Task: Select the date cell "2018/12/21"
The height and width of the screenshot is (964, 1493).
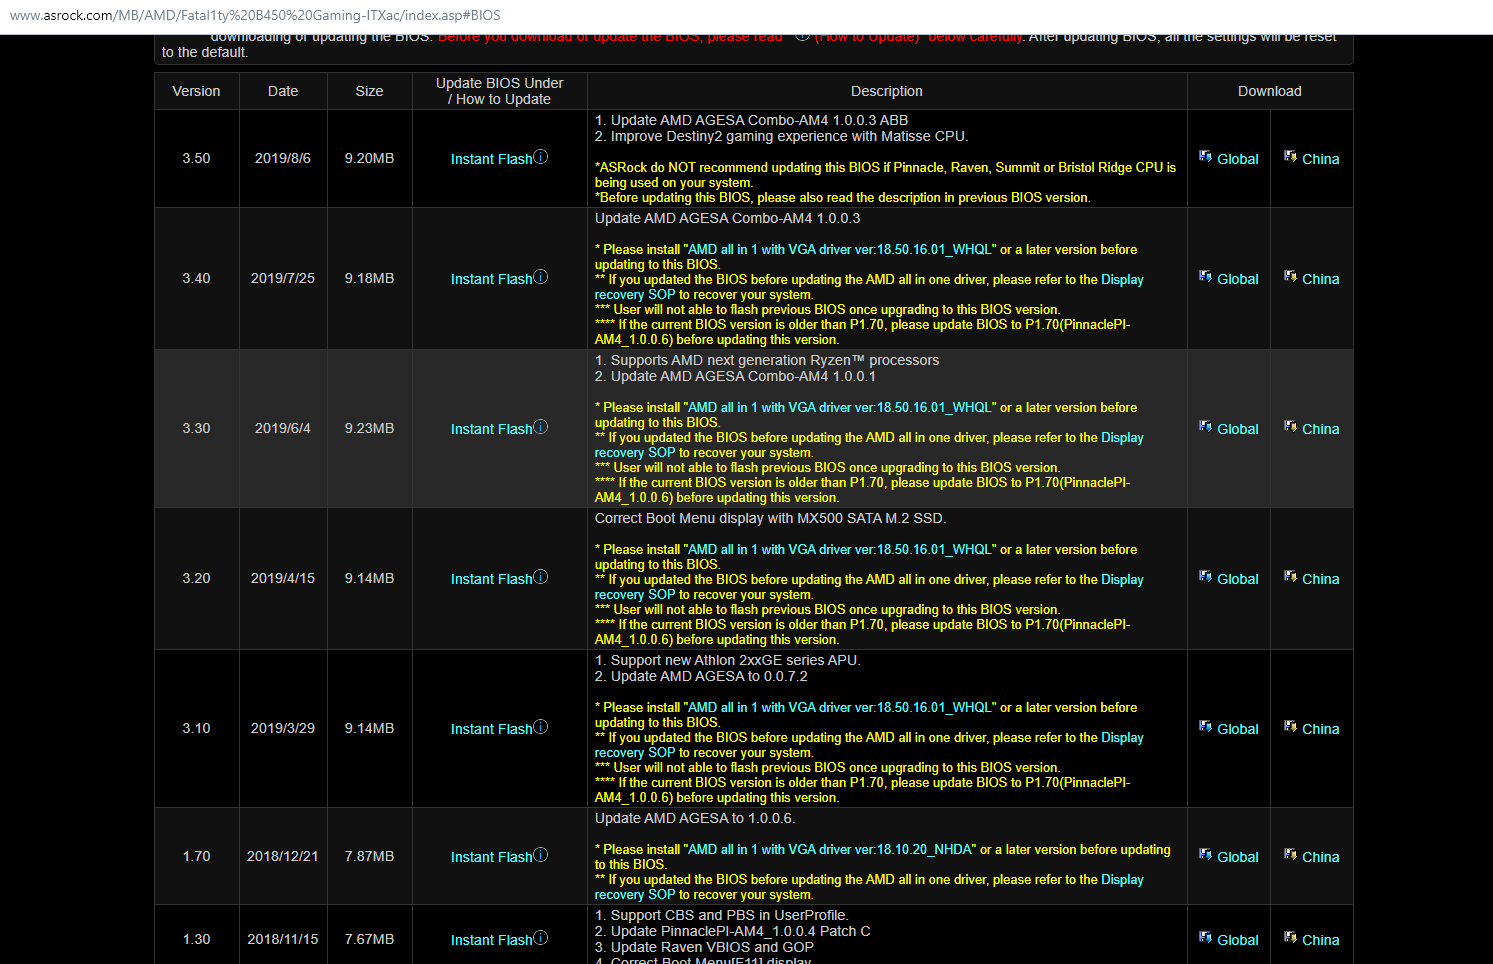Action: 283,856
